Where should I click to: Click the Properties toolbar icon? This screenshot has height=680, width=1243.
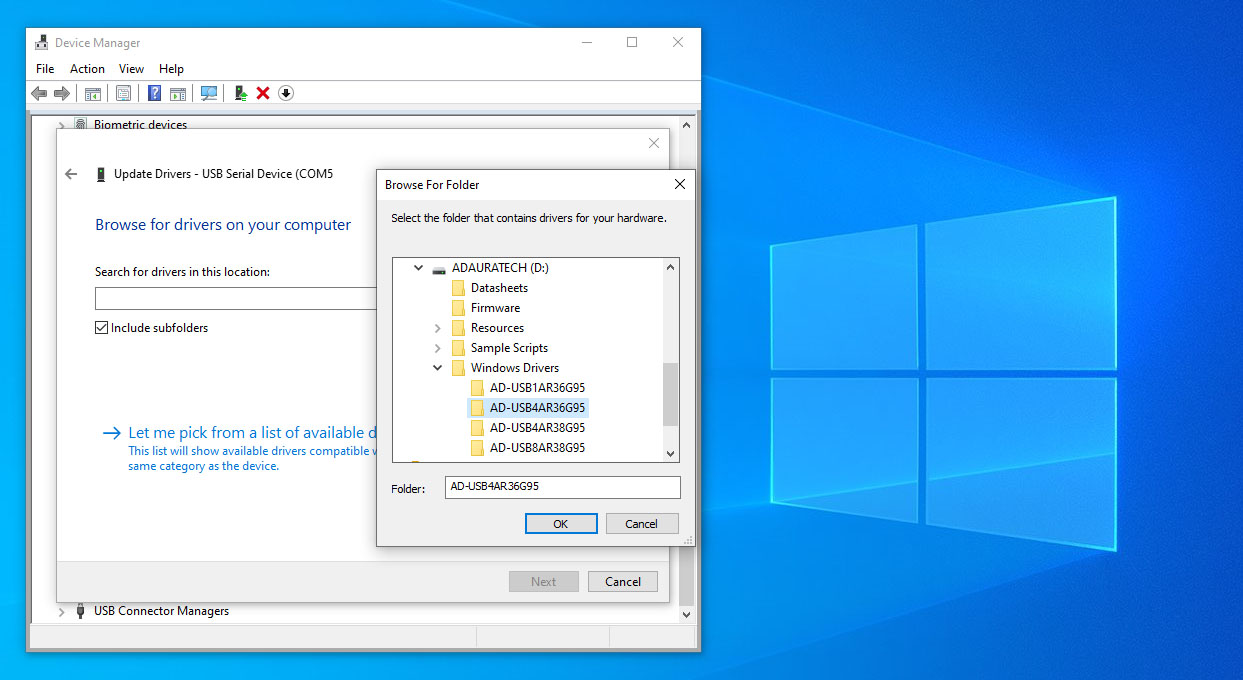pyautogui.click(x=123, y=93)
